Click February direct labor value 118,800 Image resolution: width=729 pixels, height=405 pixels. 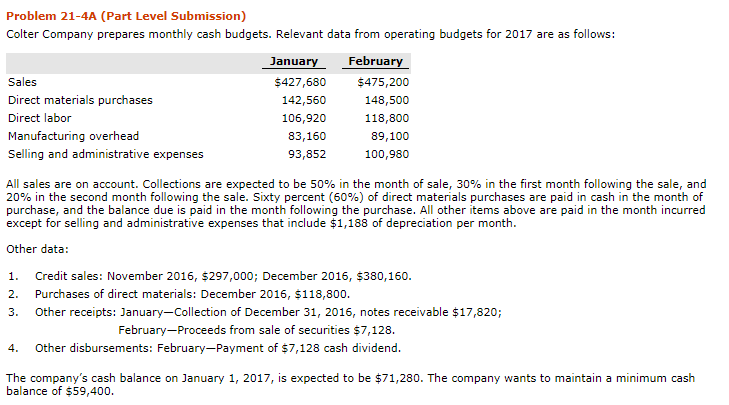click(x=387, y=119)
